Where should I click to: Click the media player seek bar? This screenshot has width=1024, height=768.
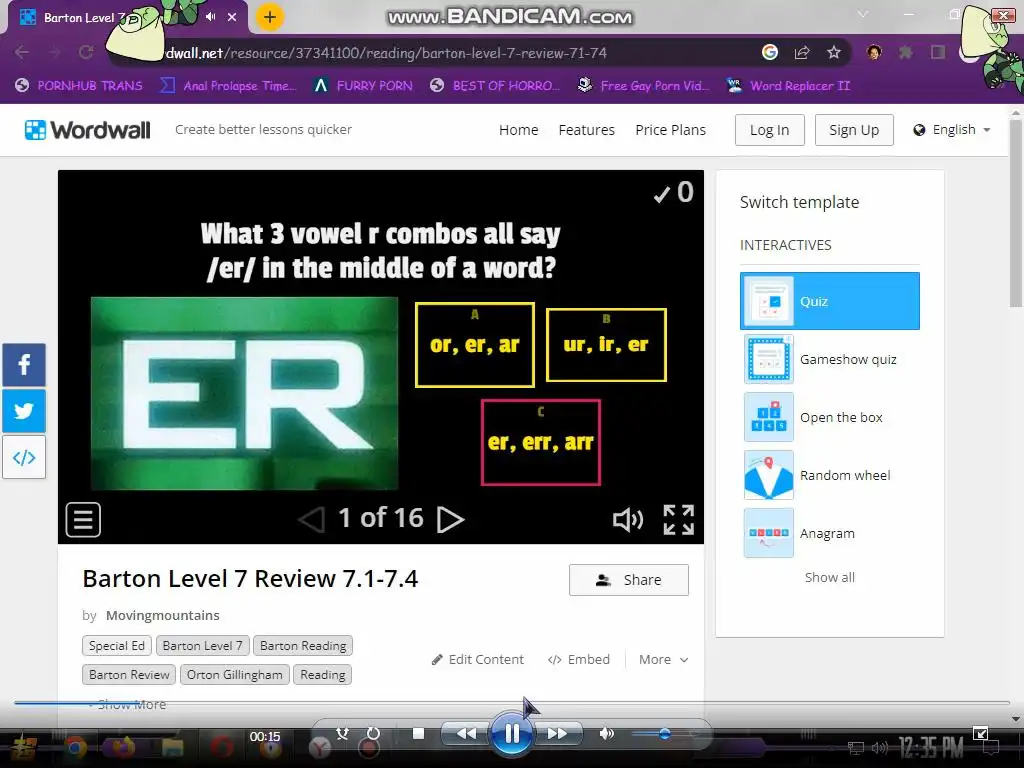pyautogui.click(x=512, y=703)
